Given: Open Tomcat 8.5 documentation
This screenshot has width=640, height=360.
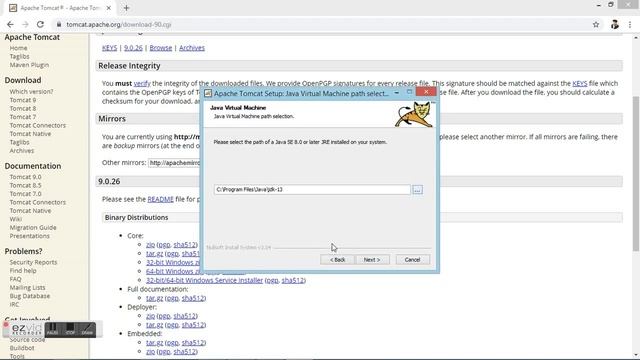Looking at the screenshot, I should pyautogui.click(x=25, y=185).
